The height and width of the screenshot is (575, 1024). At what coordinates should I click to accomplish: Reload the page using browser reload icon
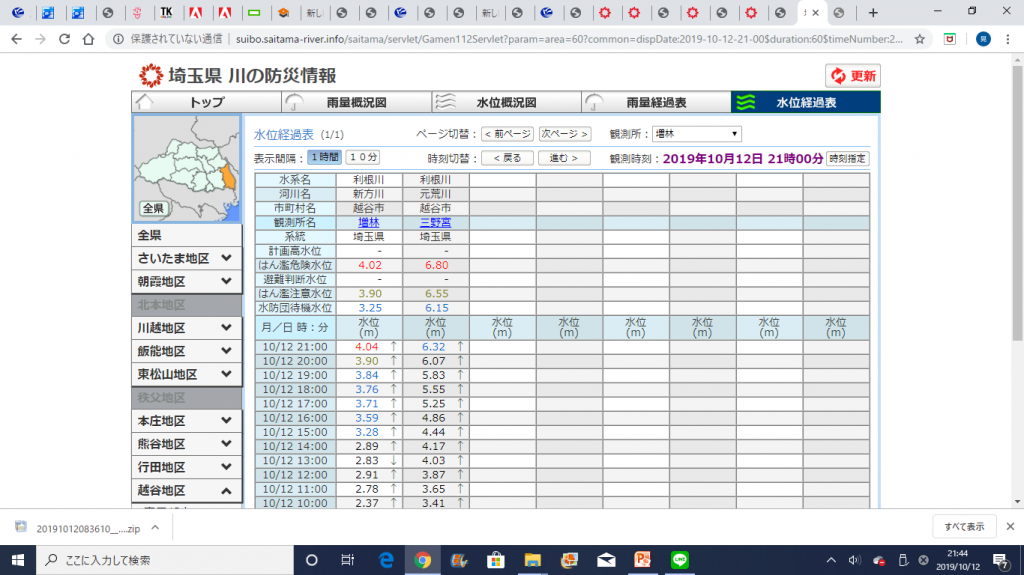(64, 39)
